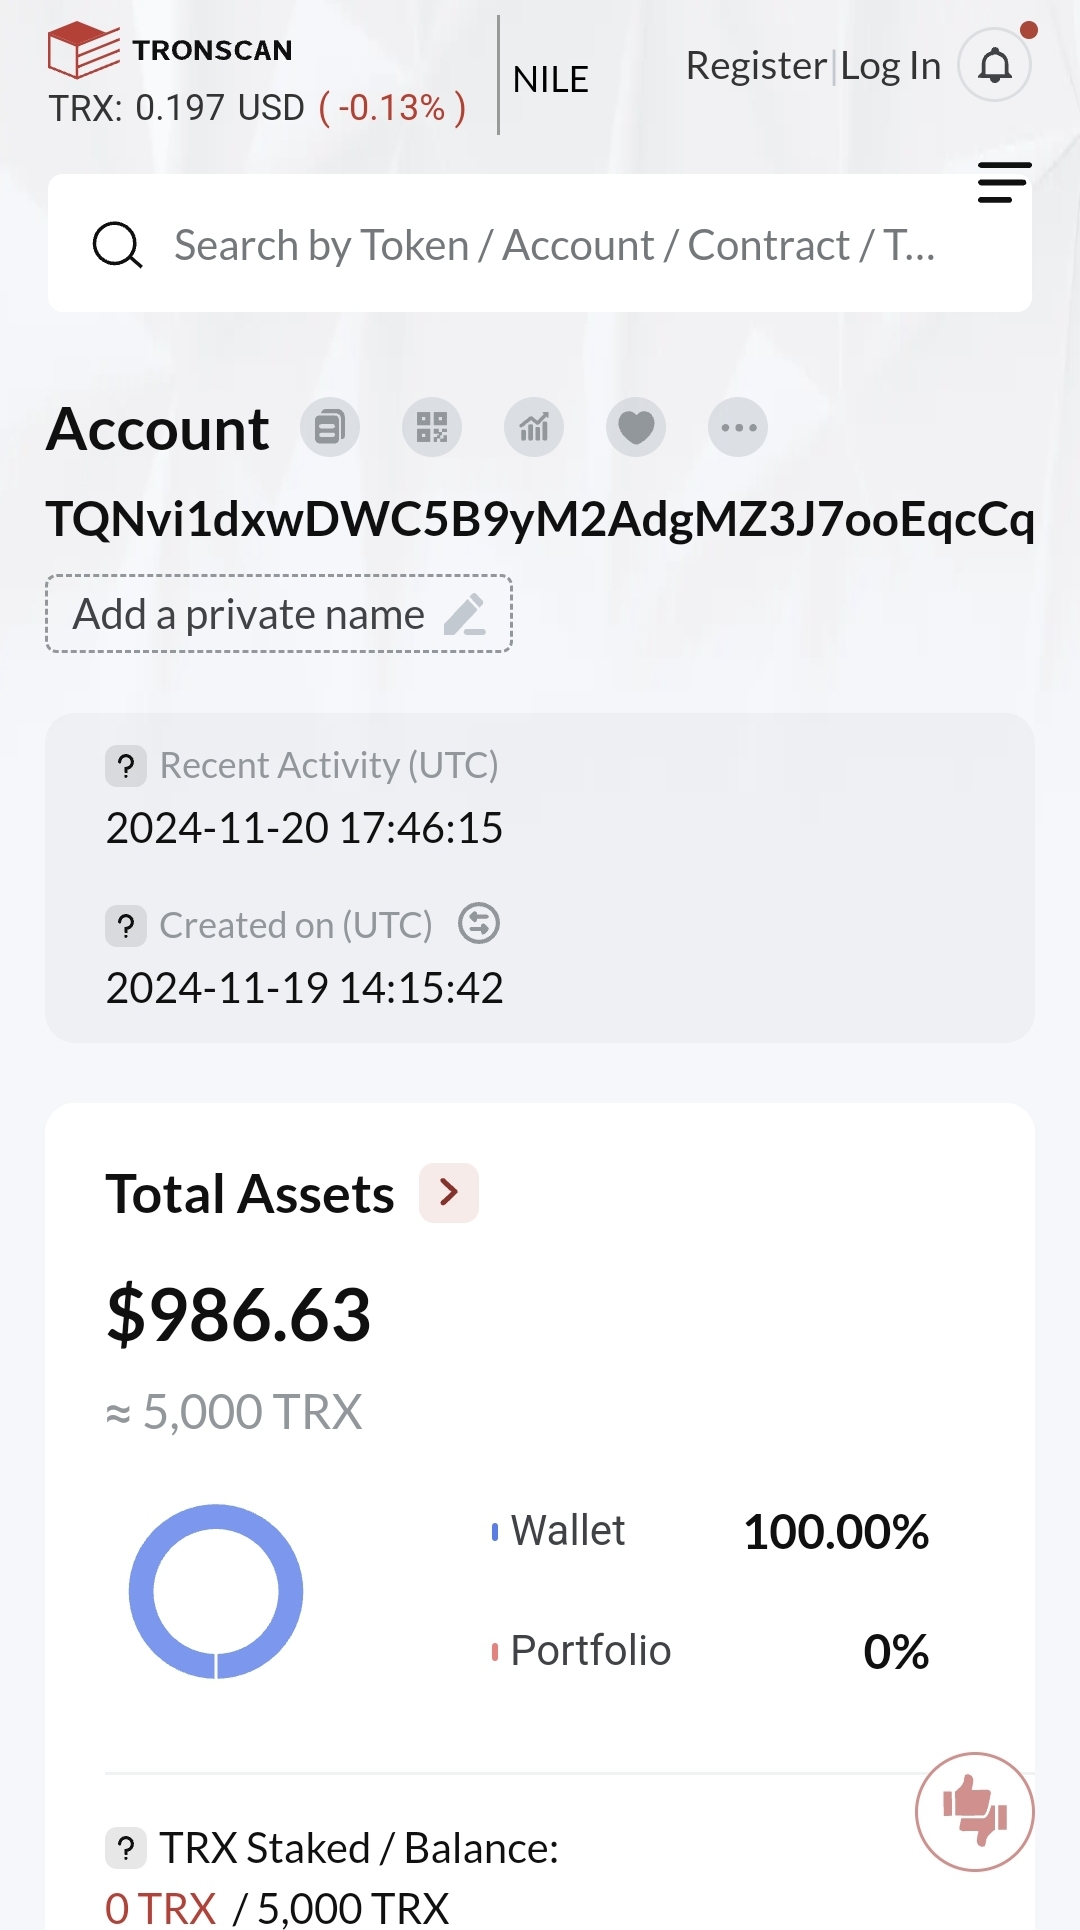Copy the account address

[x=330, y=428]
